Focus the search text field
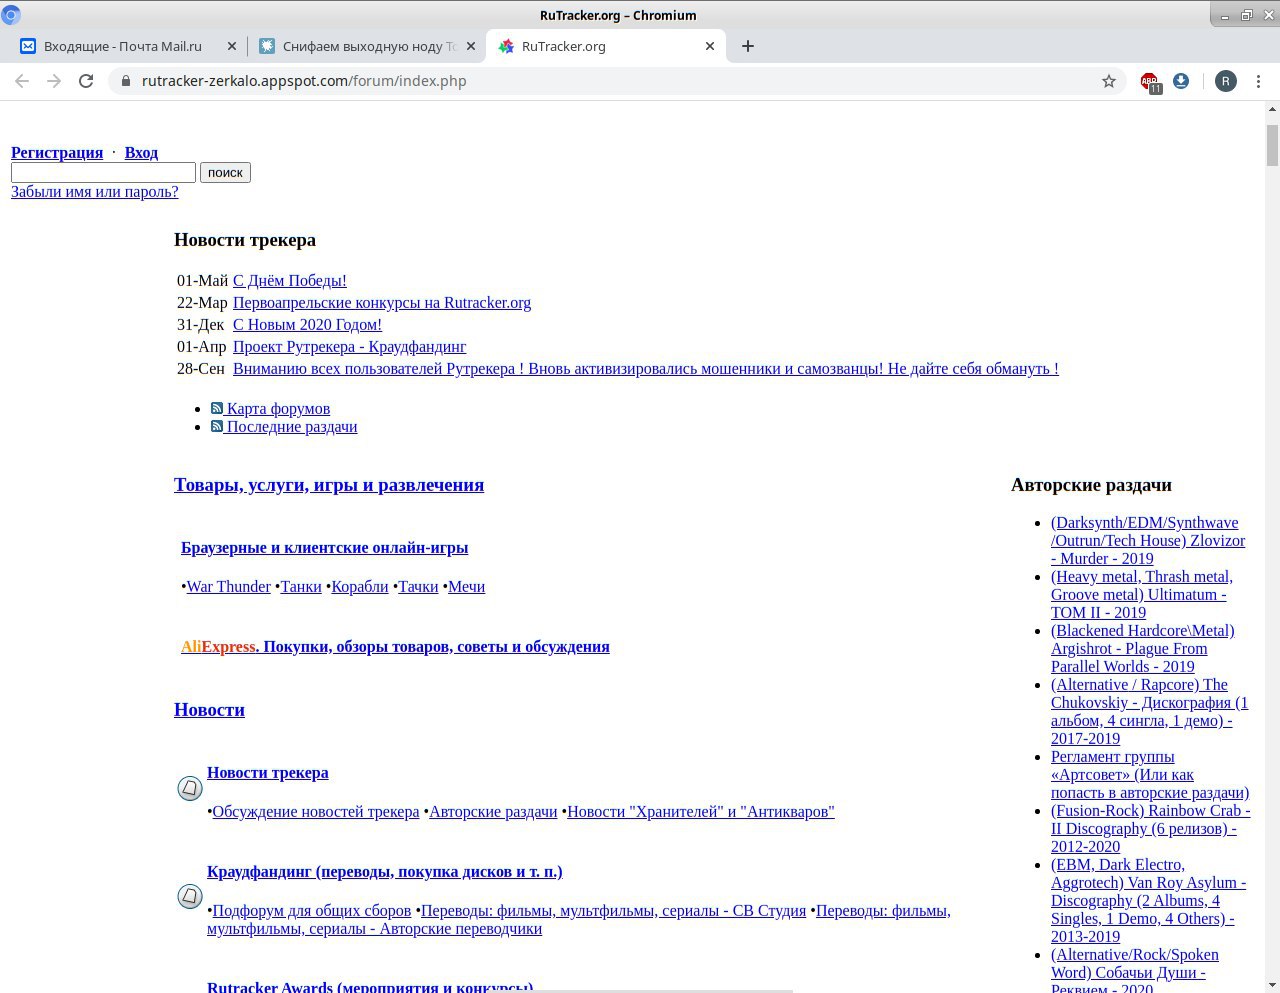The width and height of the screenshot is (1280, 993). [x=103, y=172]
